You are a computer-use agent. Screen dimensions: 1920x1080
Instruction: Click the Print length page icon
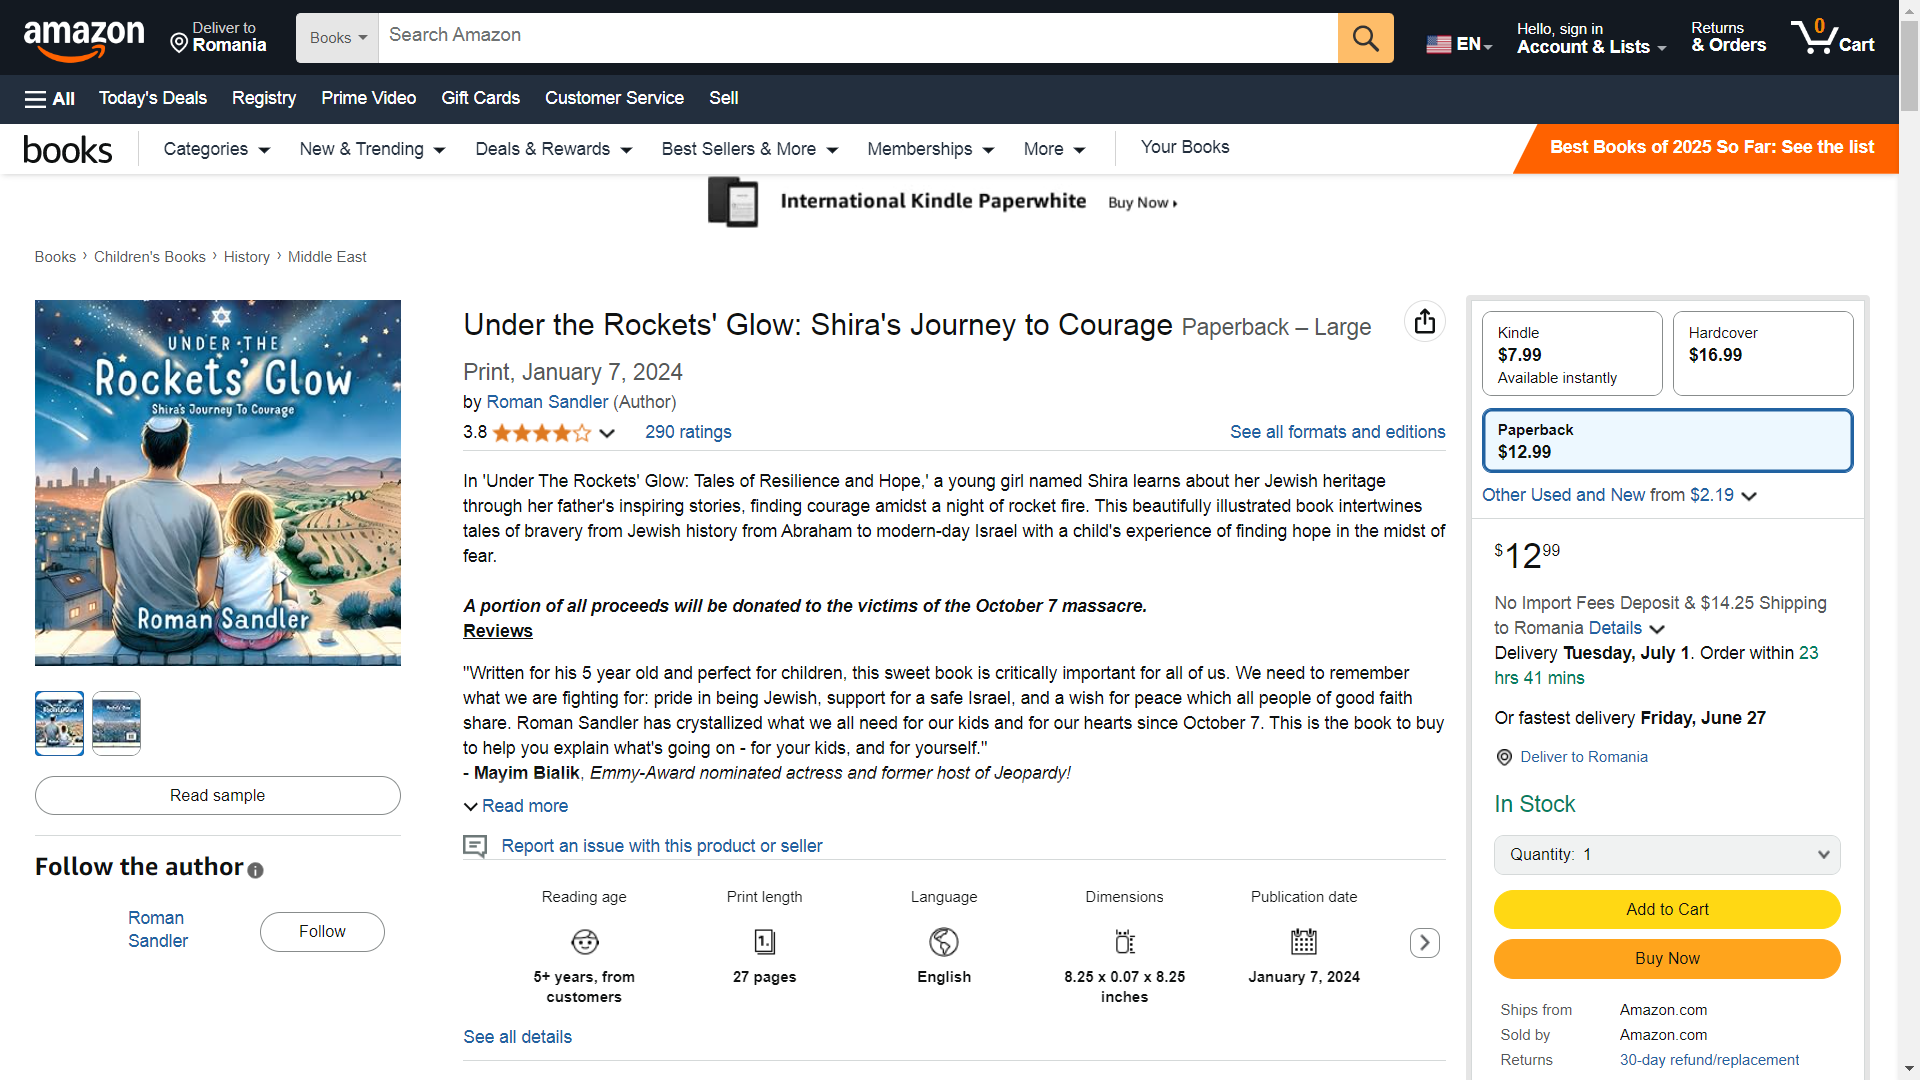764,942
